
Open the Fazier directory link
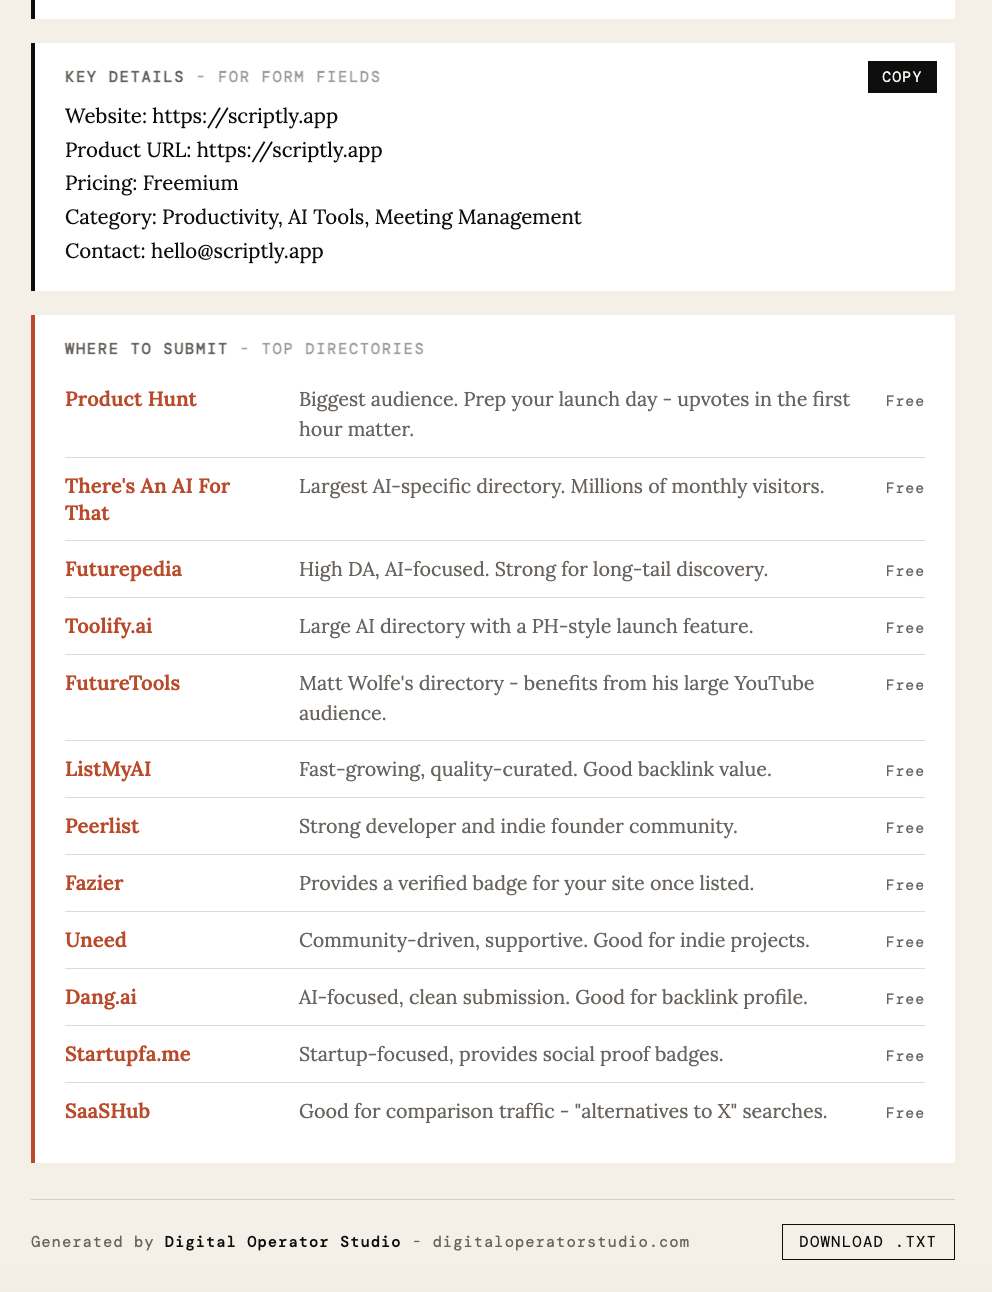click(94, 883)
